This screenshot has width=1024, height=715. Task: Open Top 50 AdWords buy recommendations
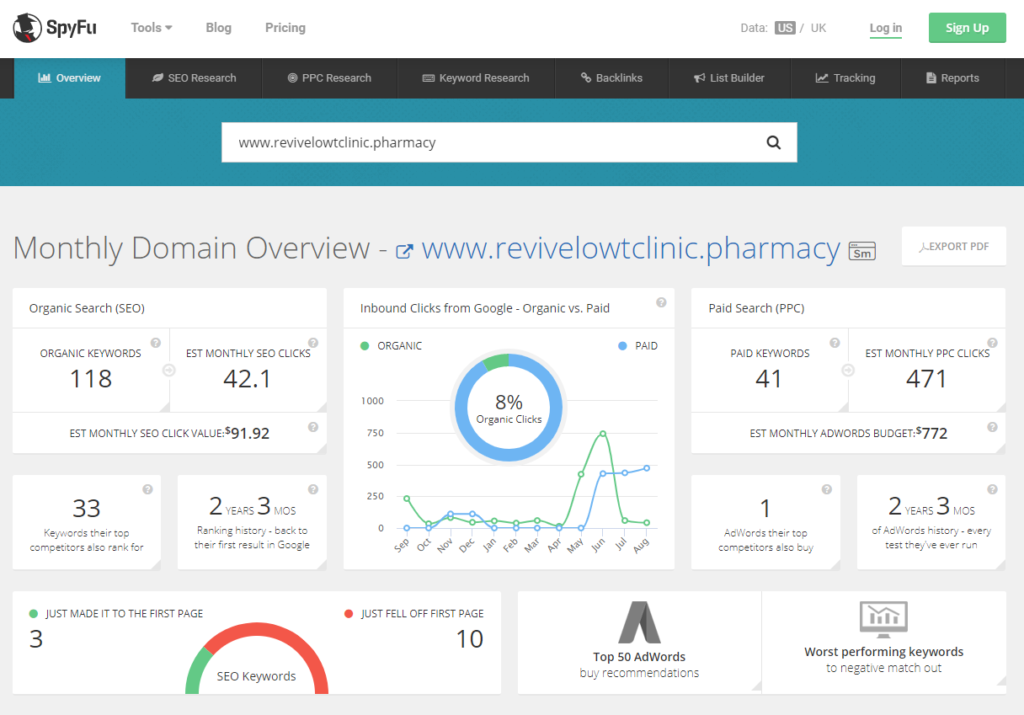tap(639, 664)
